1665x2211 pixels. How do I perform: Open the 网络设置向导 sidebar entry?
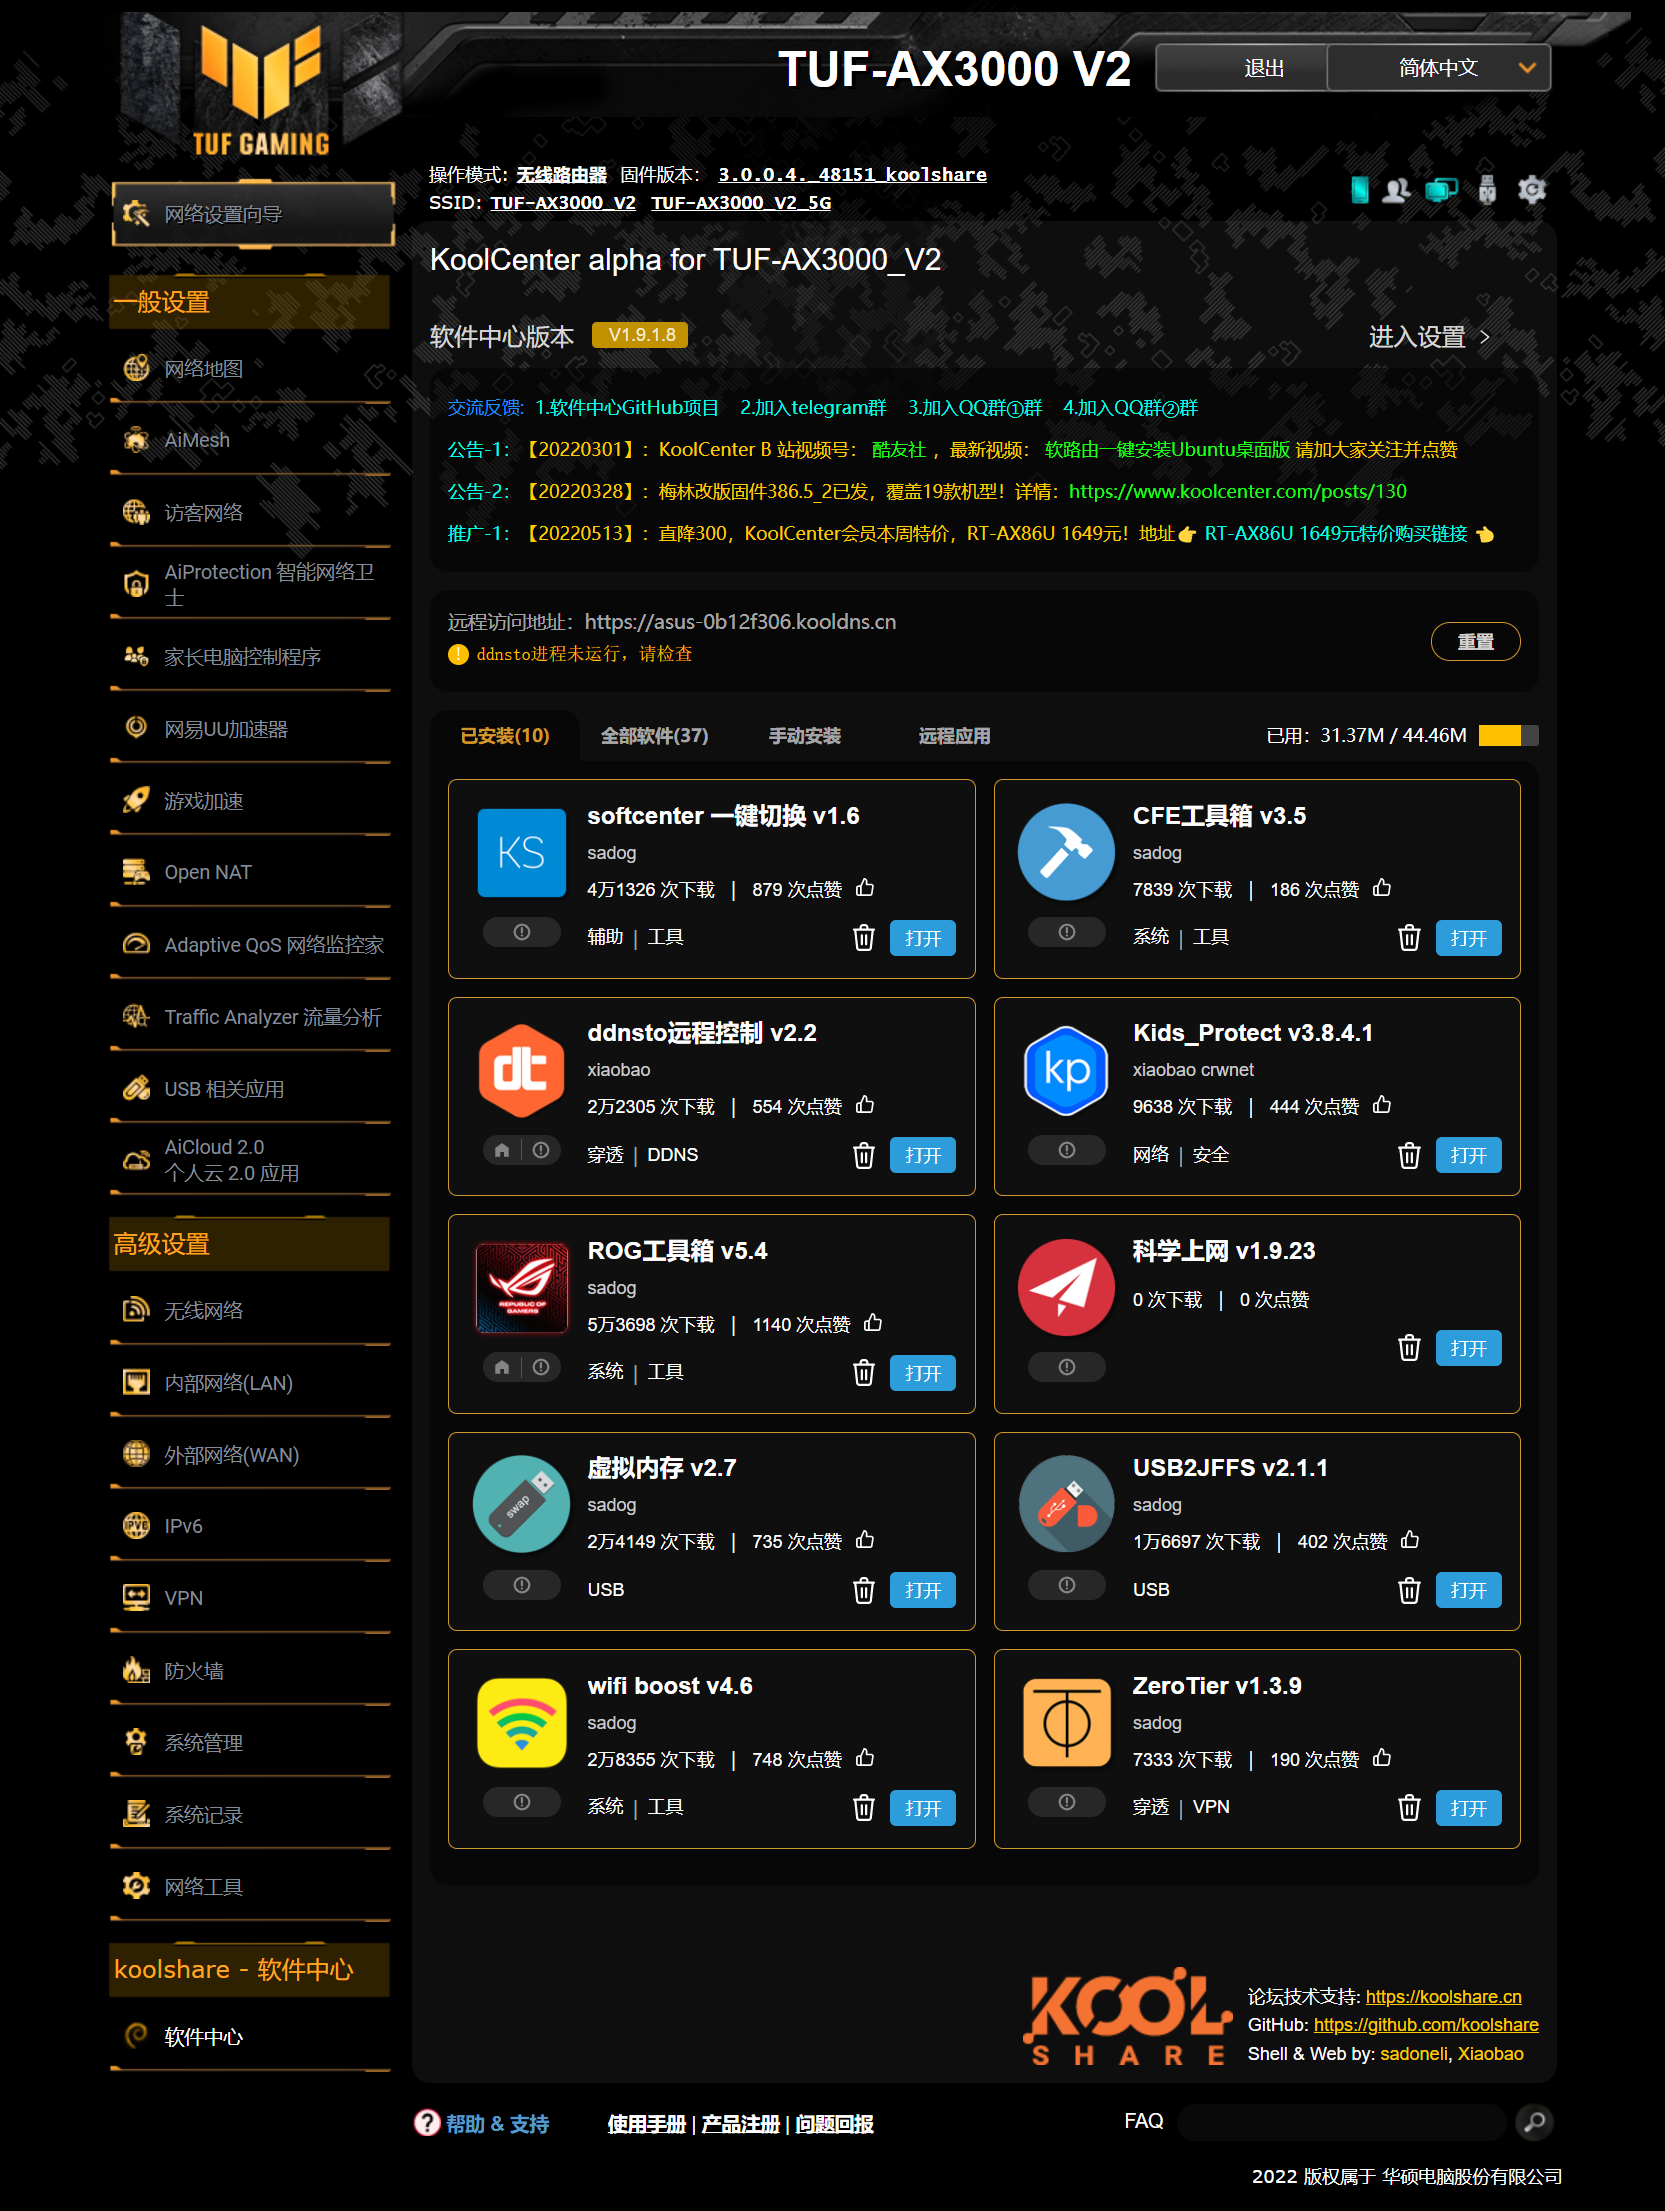[253, 214]
